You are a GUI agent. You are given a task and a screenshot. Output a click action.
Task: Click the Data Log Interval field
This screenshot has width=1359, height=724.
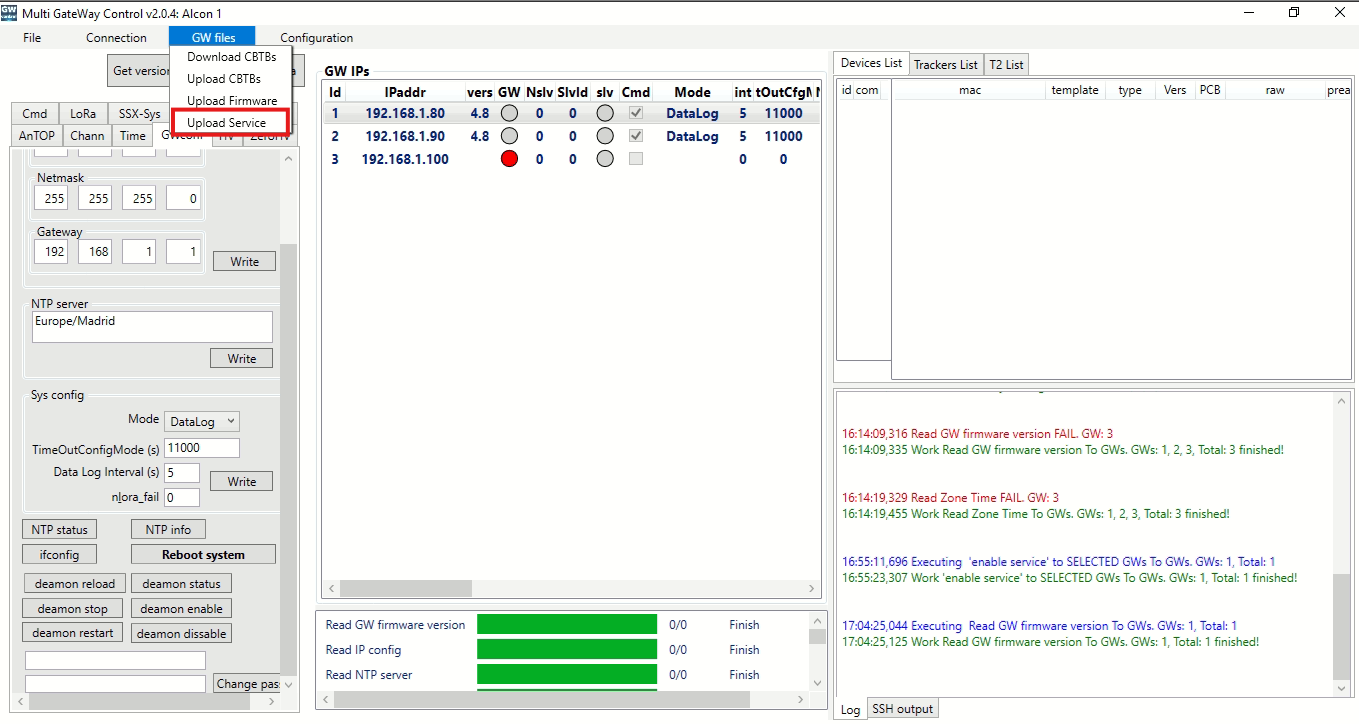tap(181, 472)
